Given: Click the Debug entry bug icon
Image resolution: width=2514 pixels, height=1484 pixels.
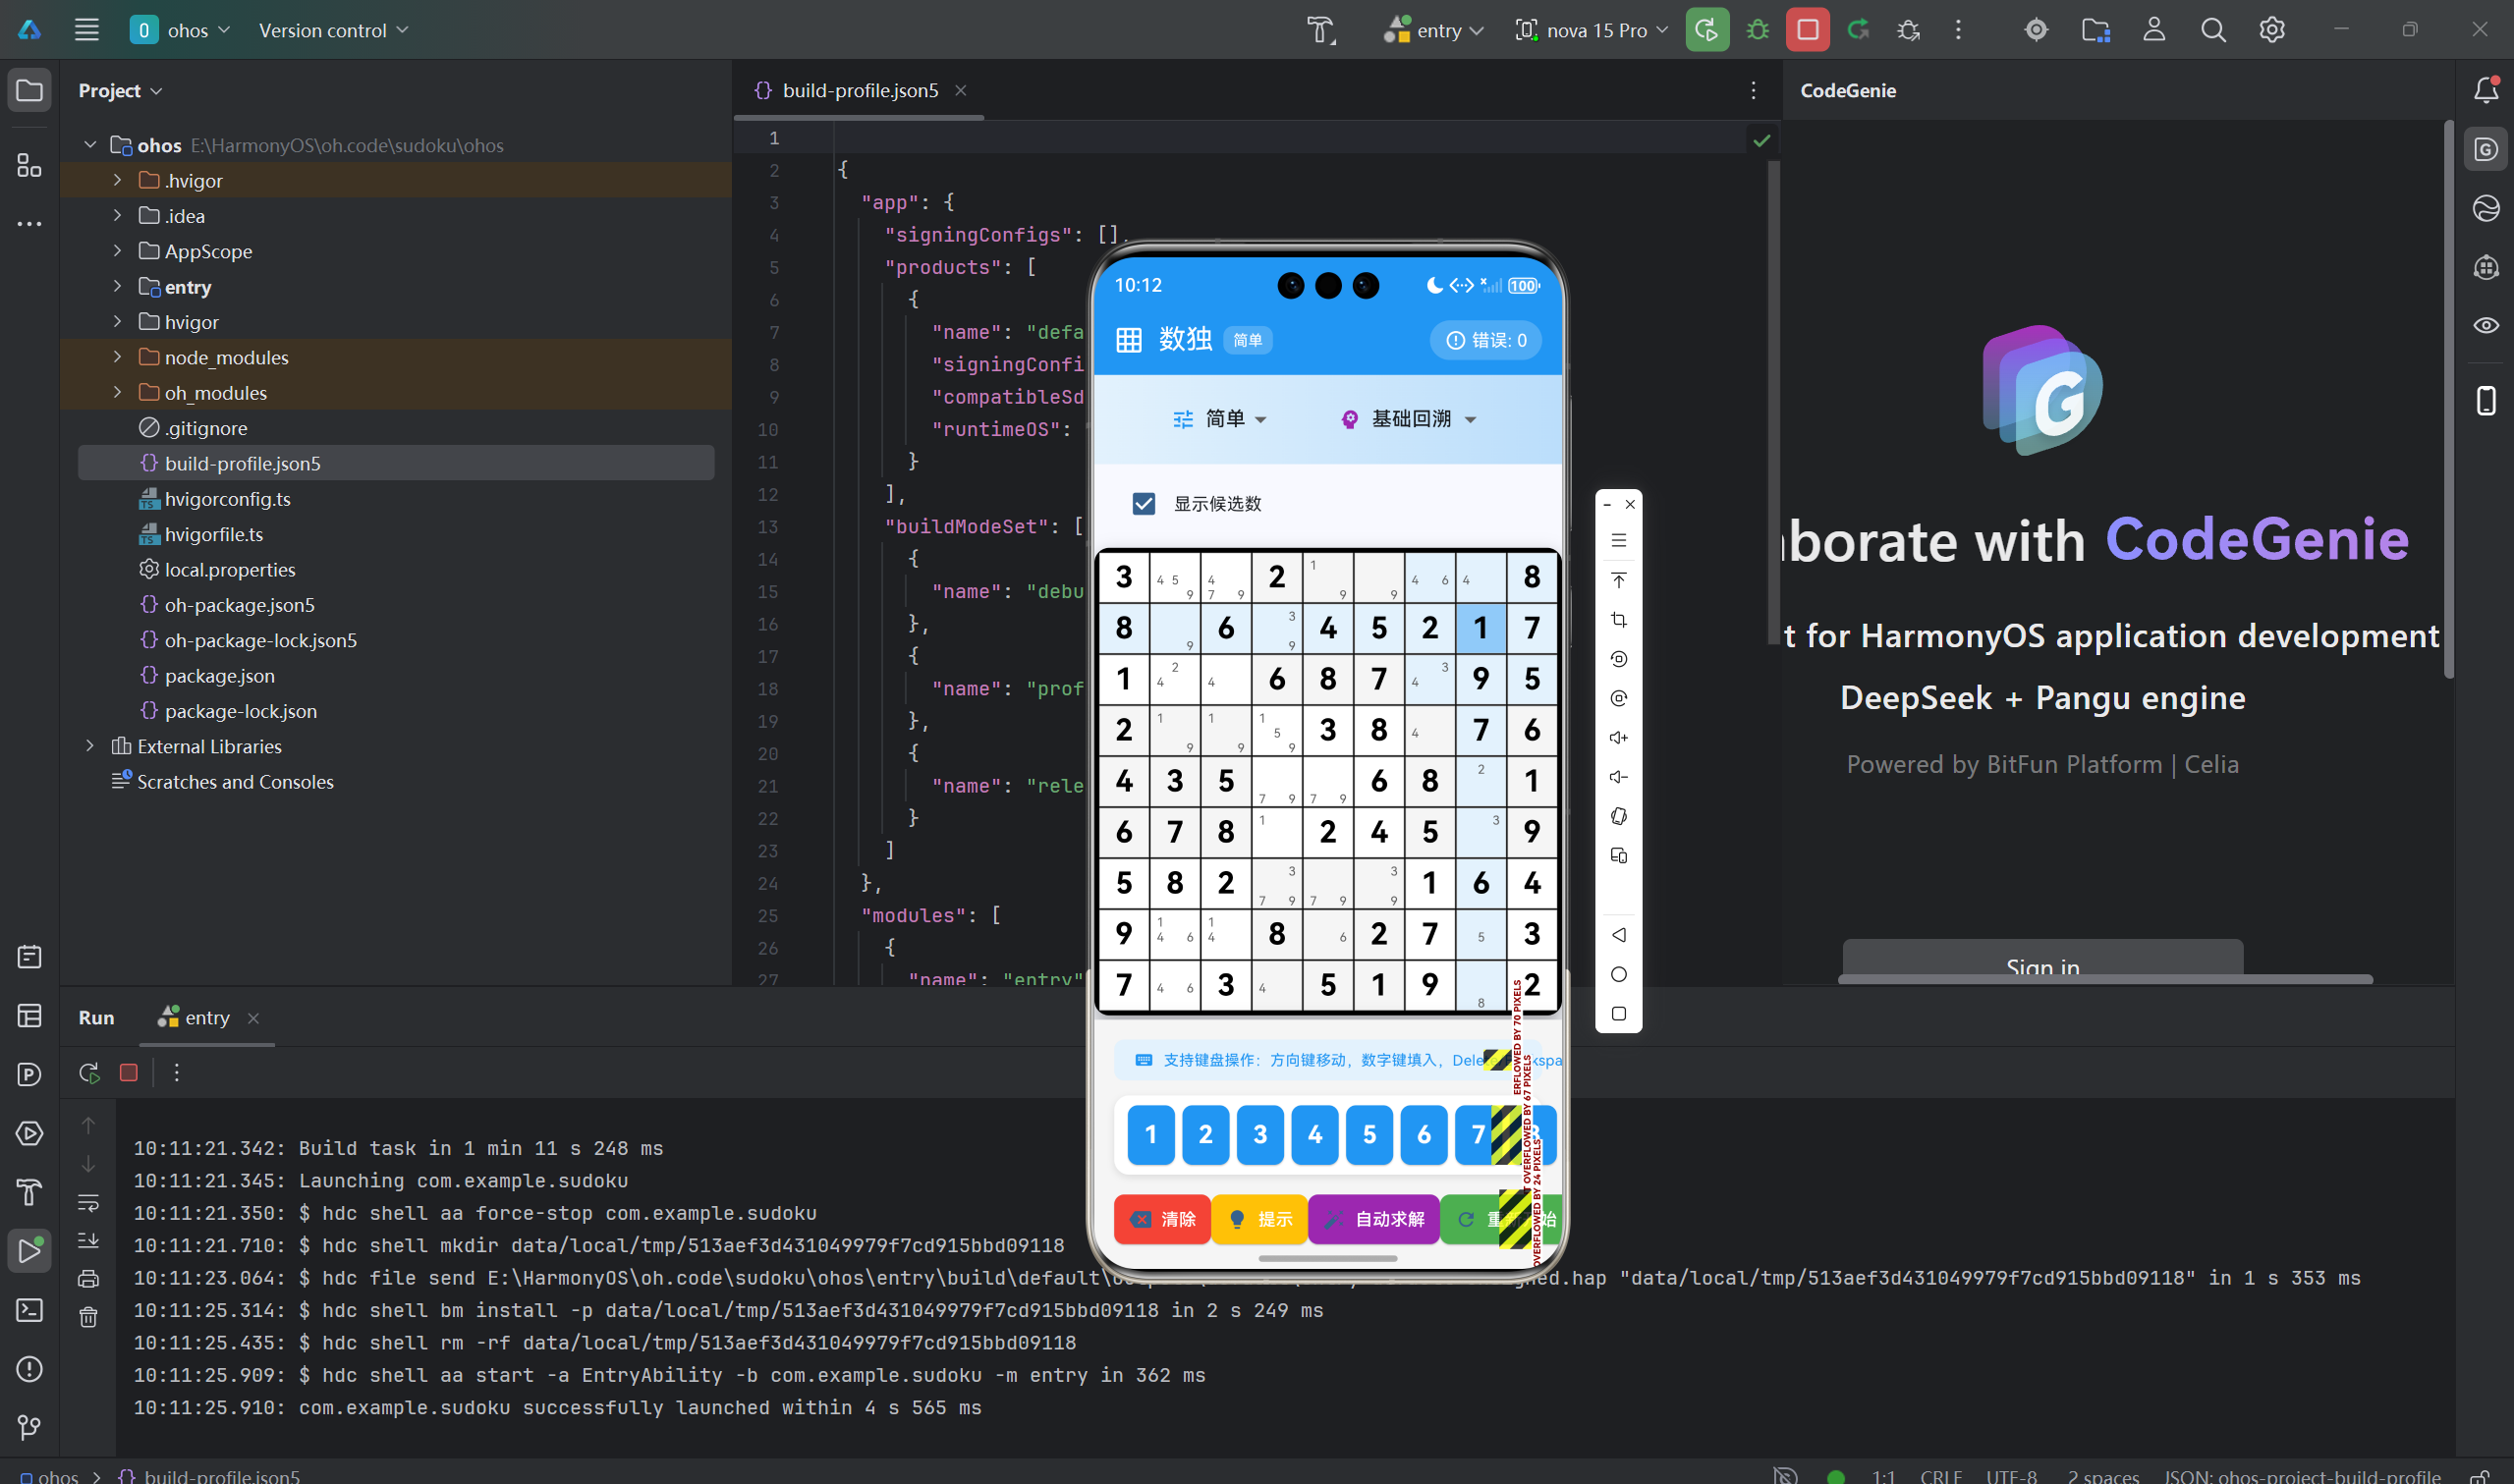Looking at the screenshot, I should (x=1757, y=30).
